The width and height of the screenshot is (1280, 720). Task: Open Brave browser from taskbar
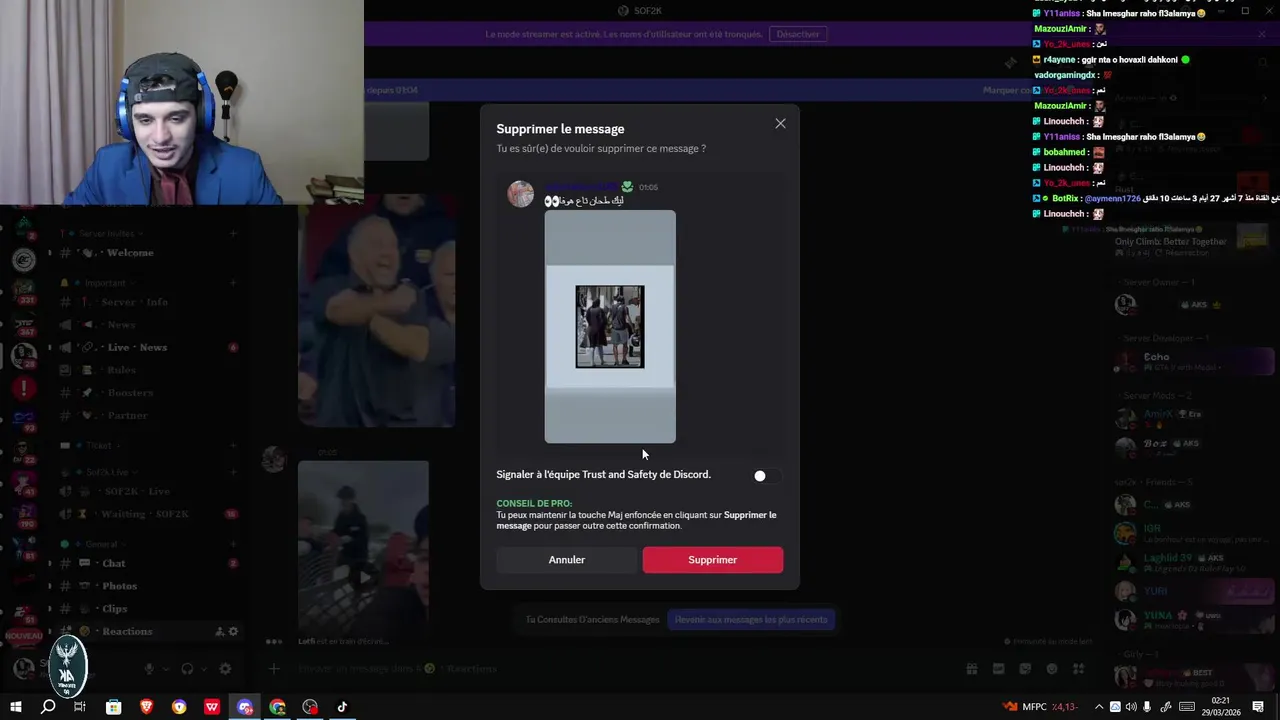[147, 707]
